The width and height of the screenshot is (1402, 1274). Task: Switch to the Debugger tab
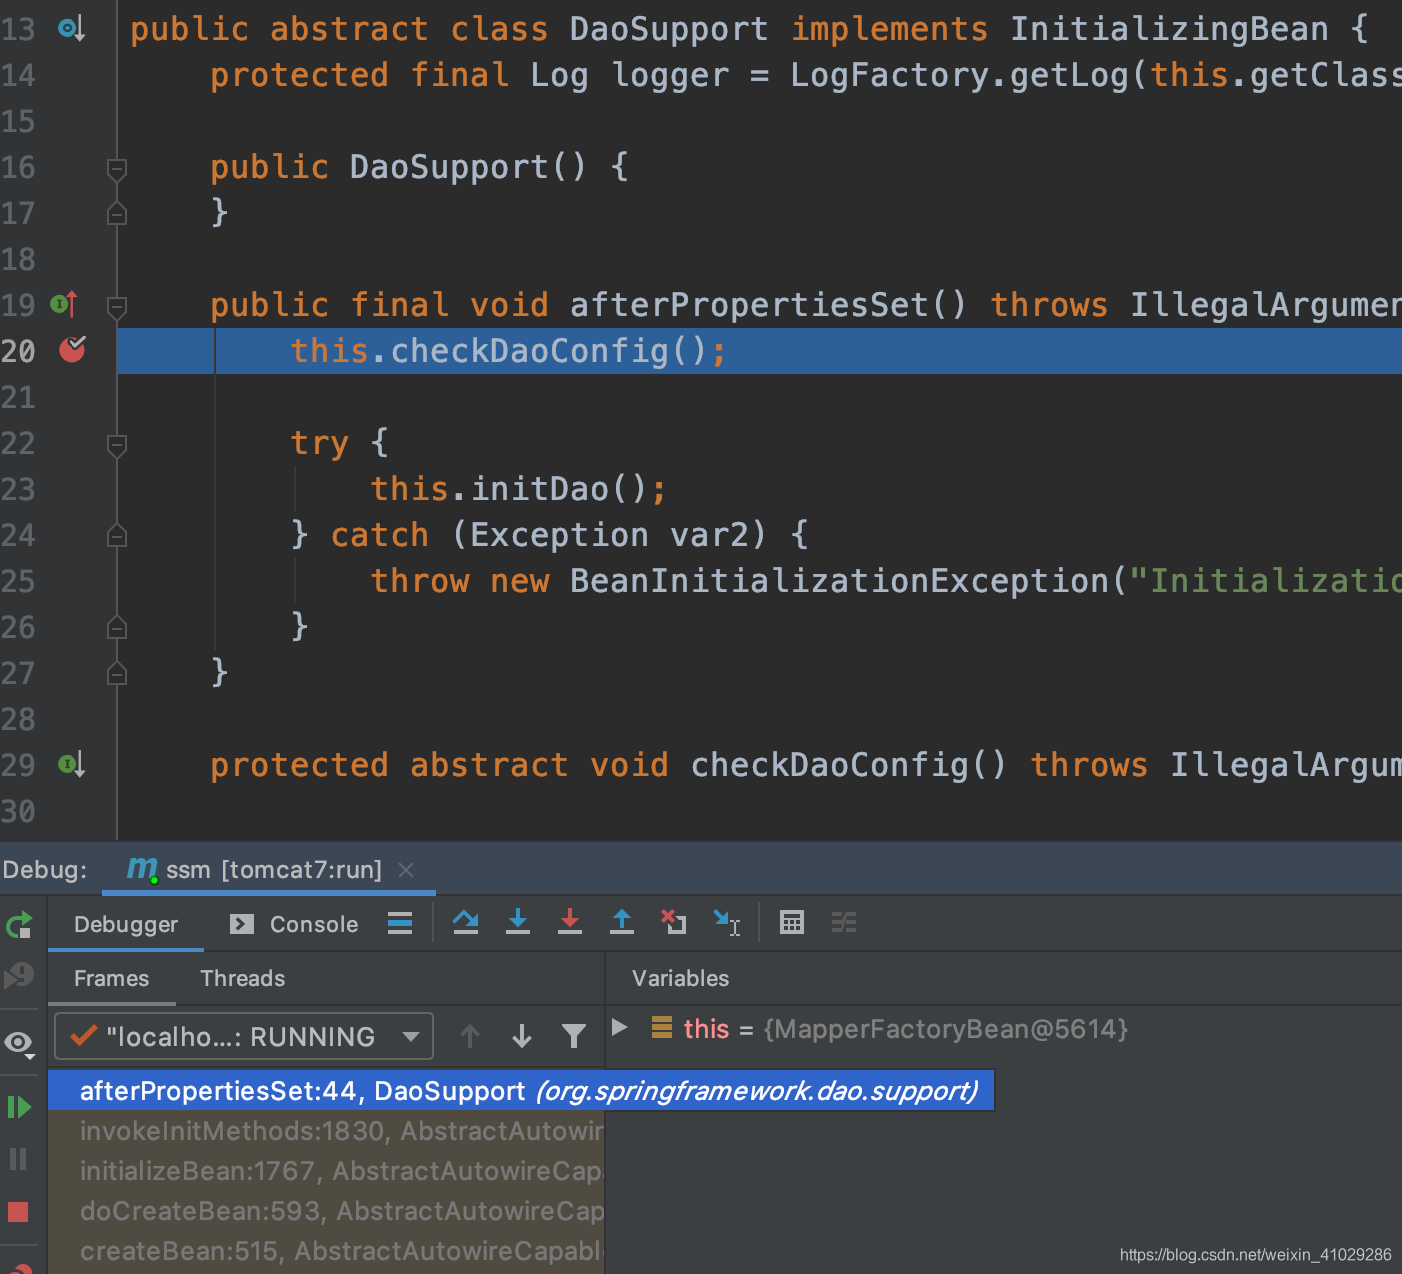tap(126, 924)
